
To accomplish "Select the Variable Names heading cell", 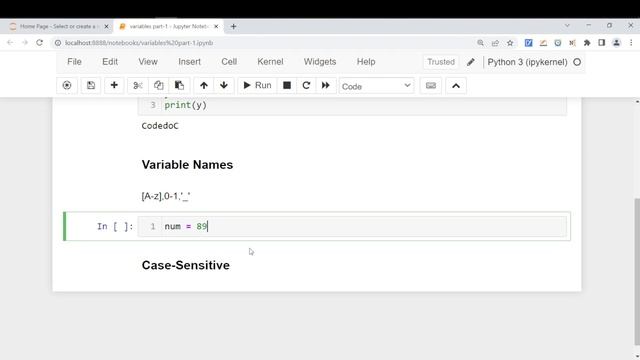I will pyautogui.click(x=187, y=165).
